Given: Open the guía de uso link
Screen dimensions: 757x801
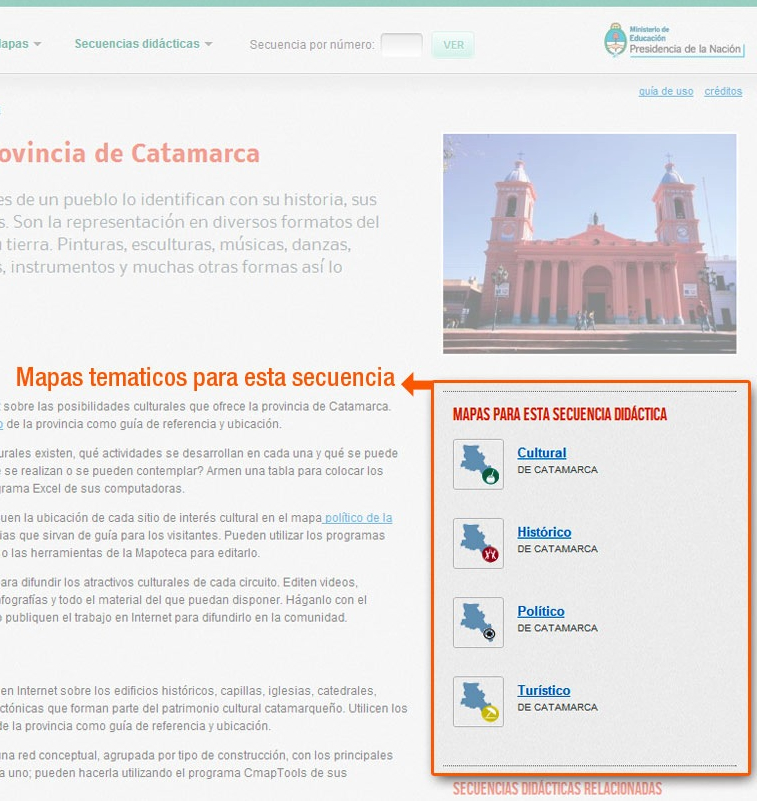Looking at the screenshot, I should [x=666, y=91].
